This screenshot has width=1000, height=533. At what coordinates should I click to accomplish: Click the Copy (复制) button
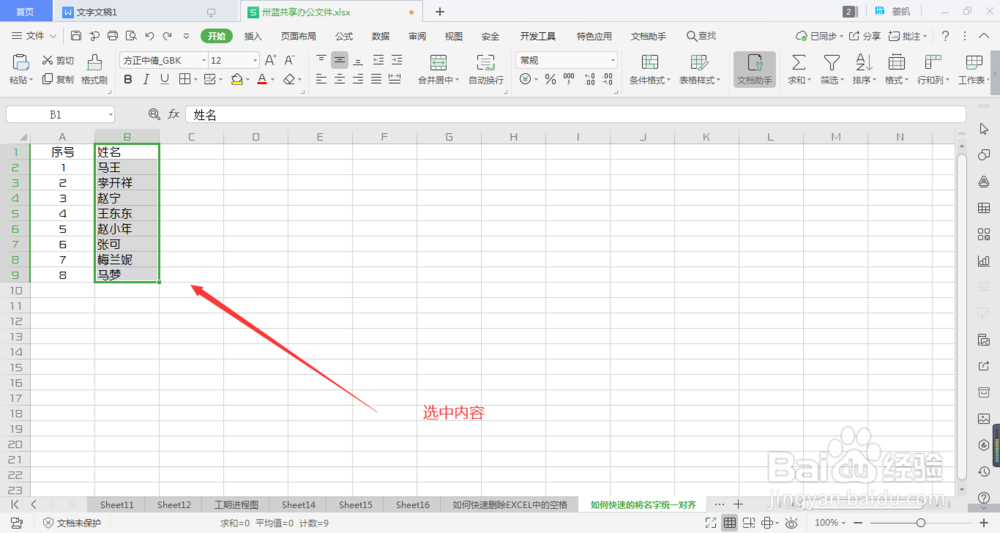pos(58,79)
